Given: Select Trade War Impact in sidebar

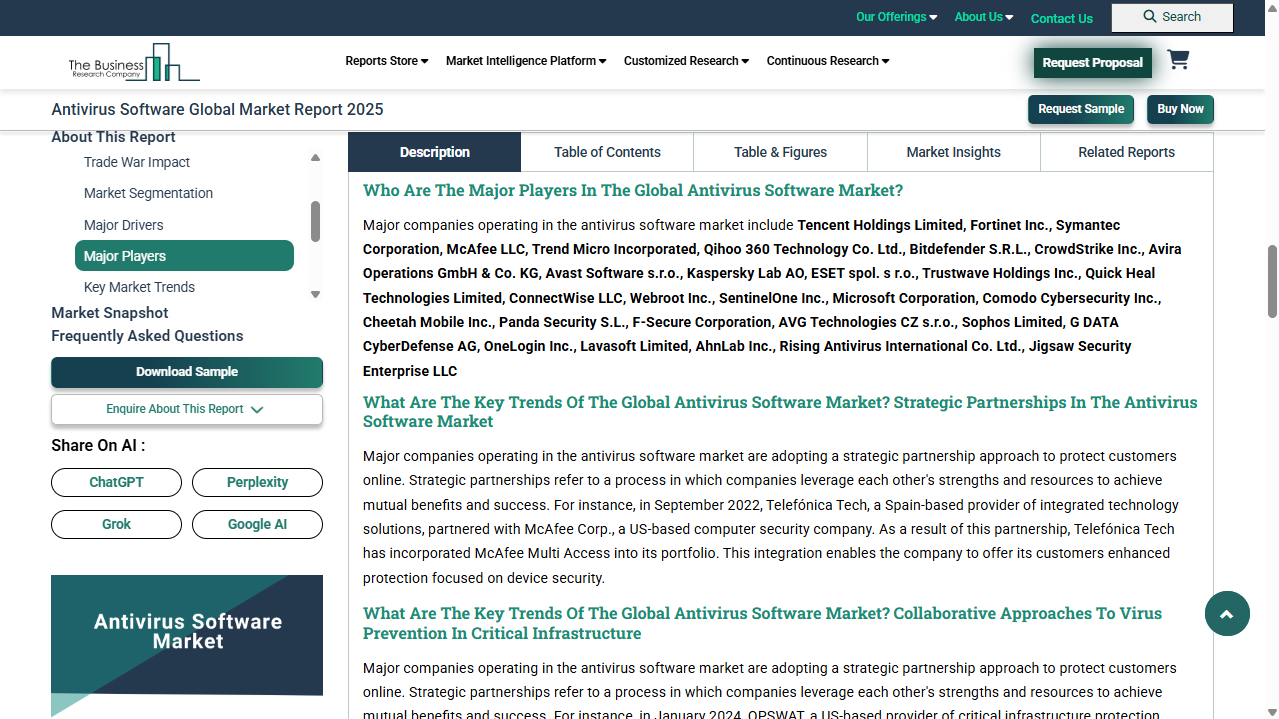Looking at the screenshot, I should coord(137,162).
